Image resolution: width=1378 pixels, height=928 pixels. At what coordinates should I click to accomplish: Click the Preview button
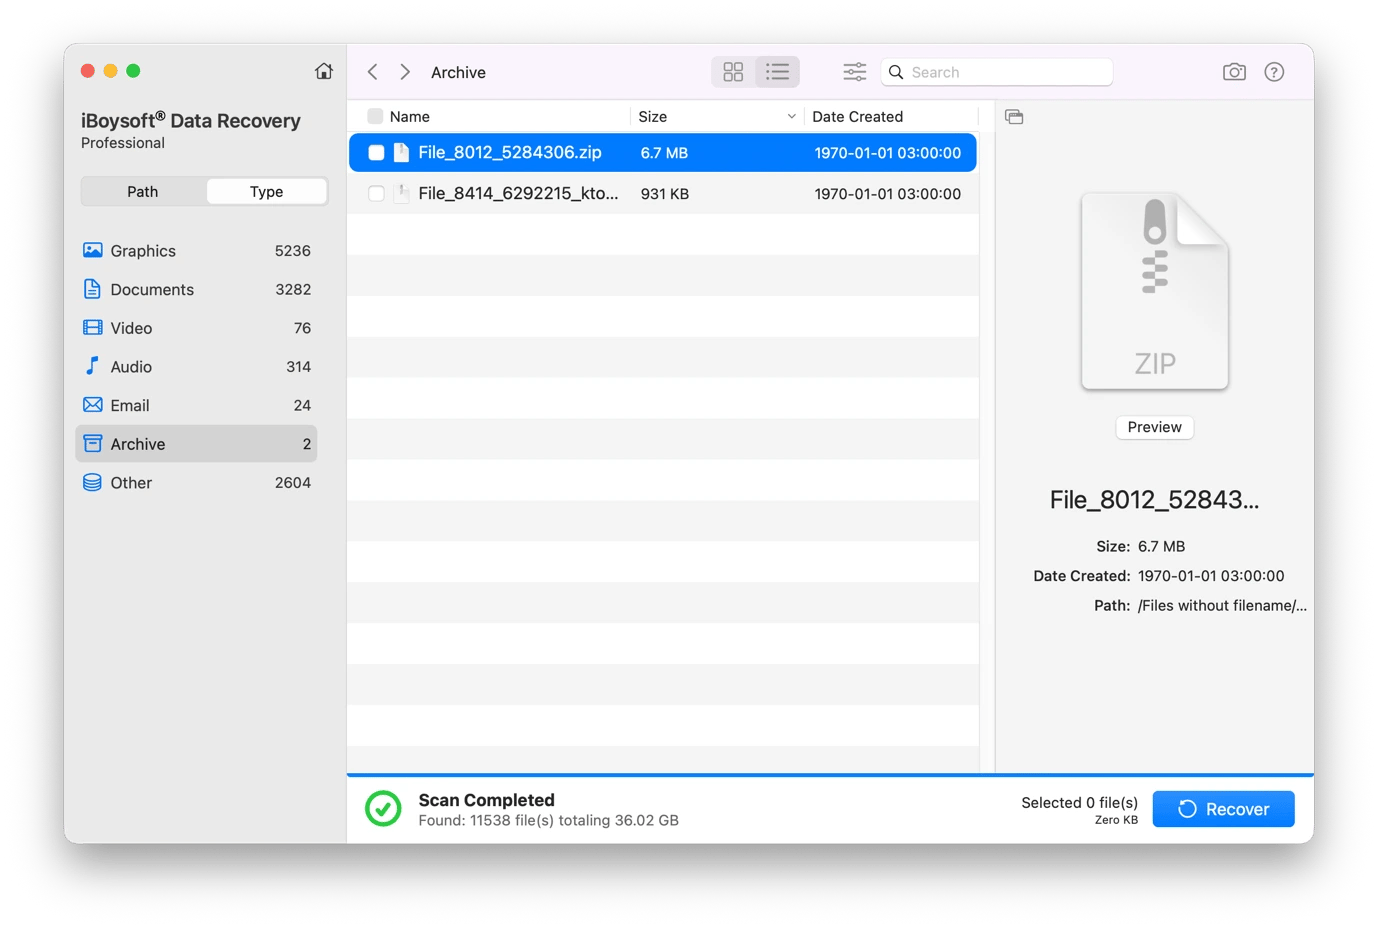[x=1154, y=427]
